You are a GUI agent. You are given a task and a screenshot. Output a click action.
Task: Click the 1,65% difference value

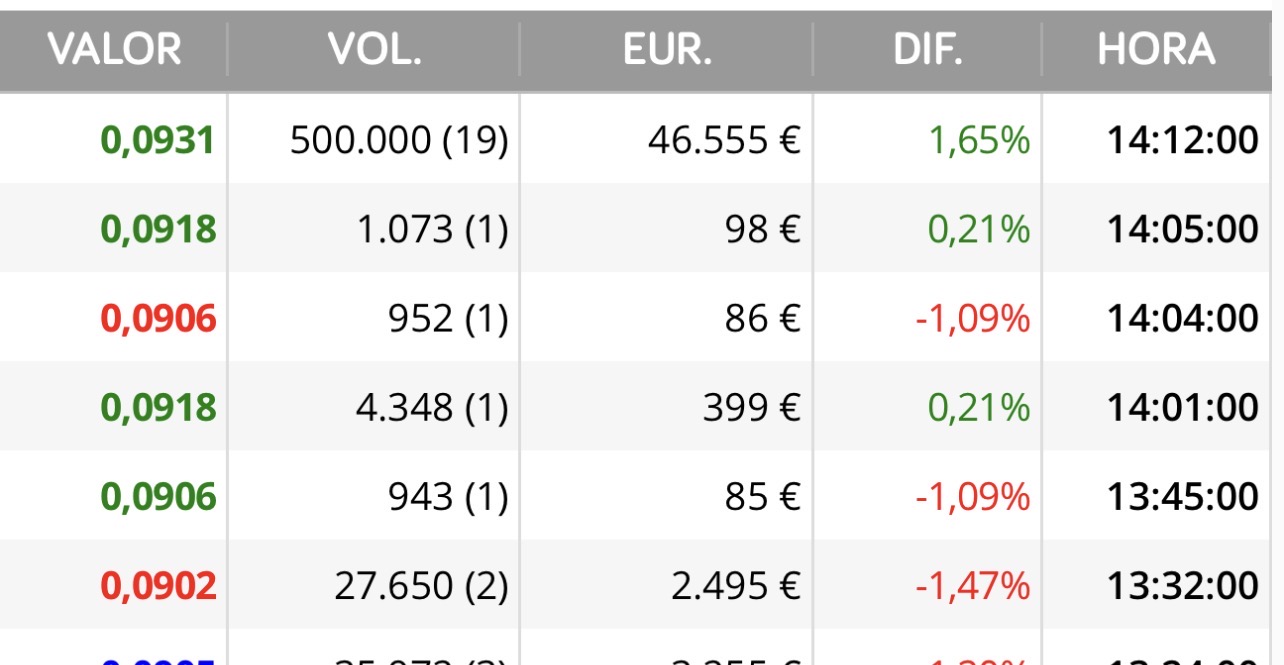click(x=979, y=141)
